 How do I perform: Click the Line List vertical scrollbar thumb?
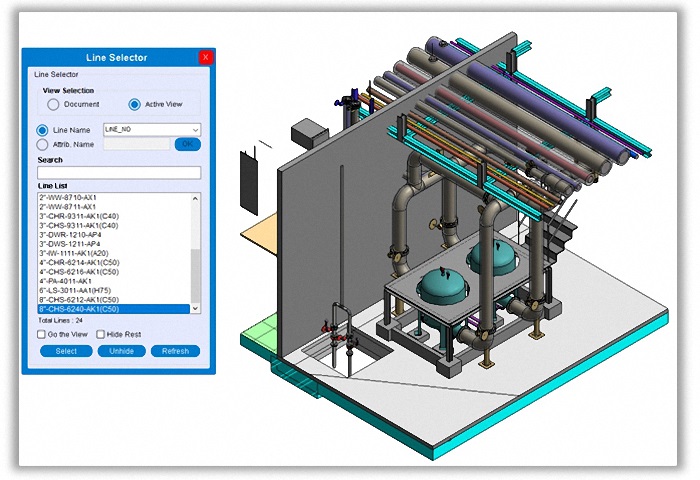click(195, 275)
